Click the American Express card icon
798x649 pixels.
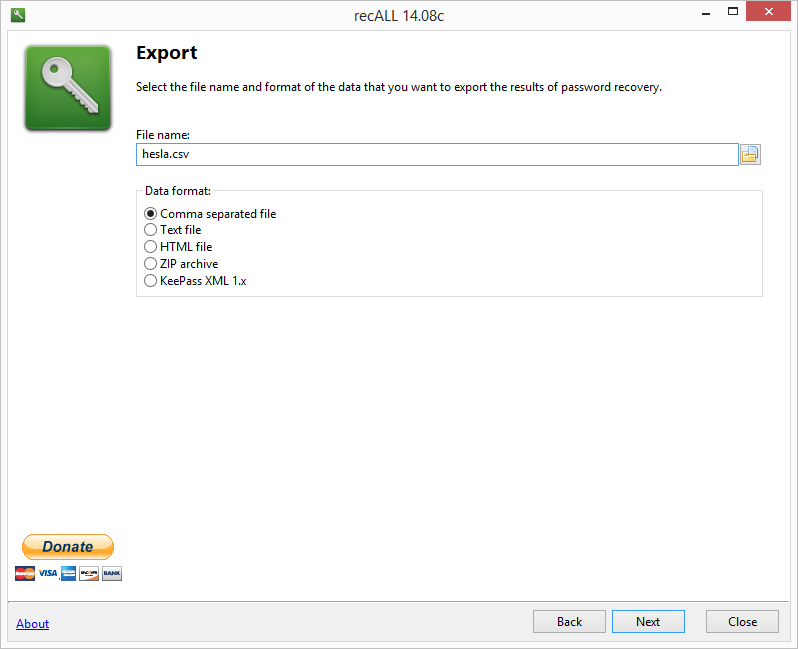click(68, 573)
